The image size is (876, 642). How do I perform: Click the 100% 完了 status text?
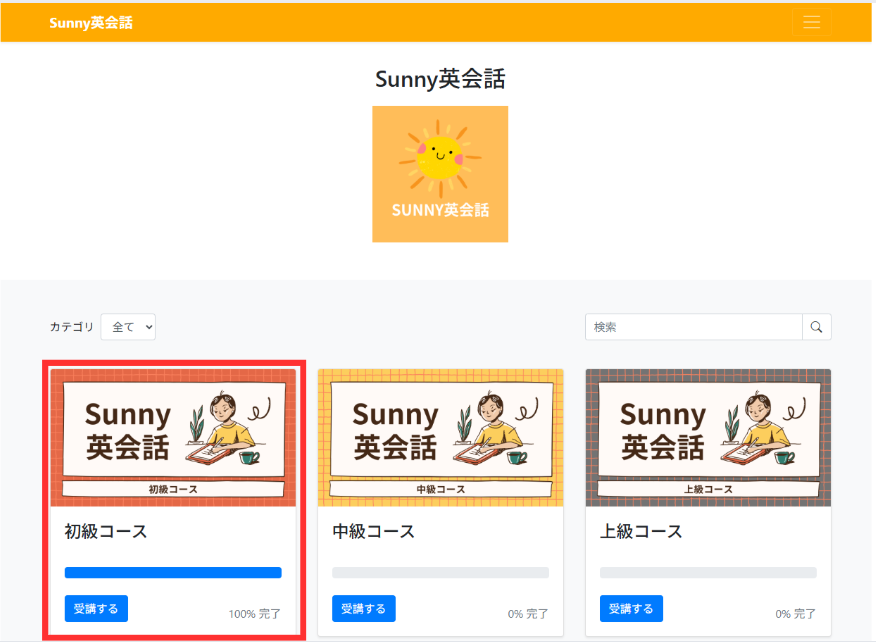(x=255, y=614)
